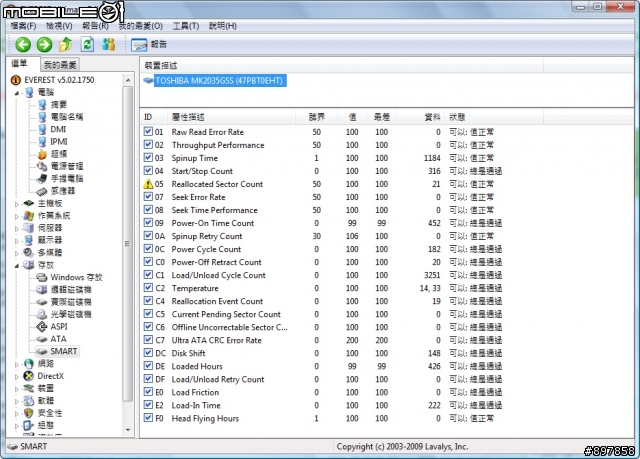Expand the Network tree node
Image resolution: width=640 pixels, height=459 pixels.
[17, 364]
